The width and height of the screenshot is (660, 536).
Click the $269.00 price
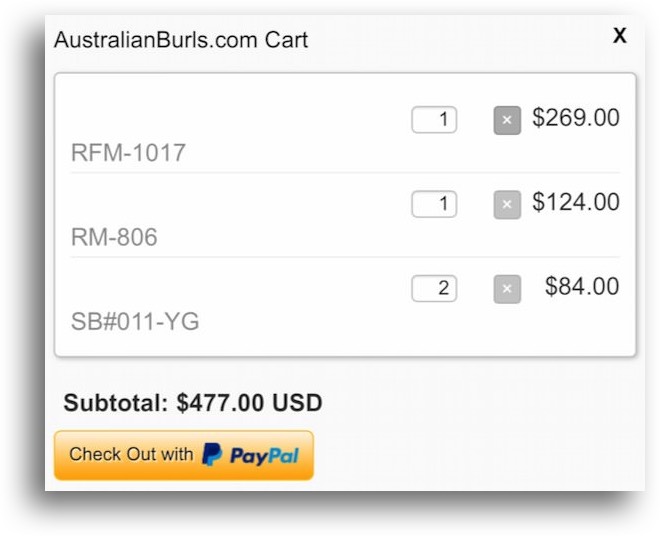tap(576, 118)
